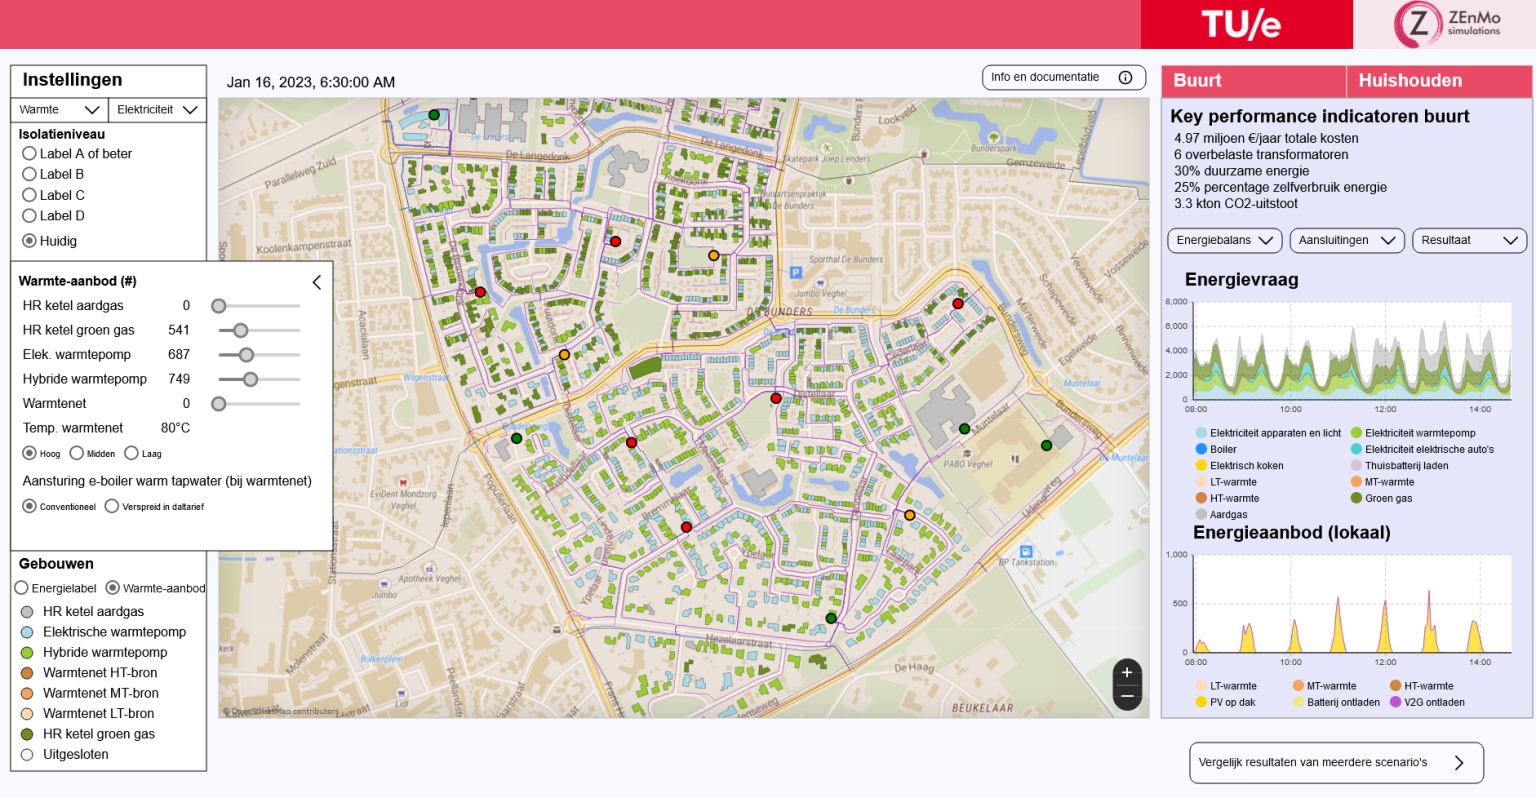The width and height of the screenshot is (1536, 798).
Task: Switch to the Huishouden tab
Action: tap(1438, 81)
